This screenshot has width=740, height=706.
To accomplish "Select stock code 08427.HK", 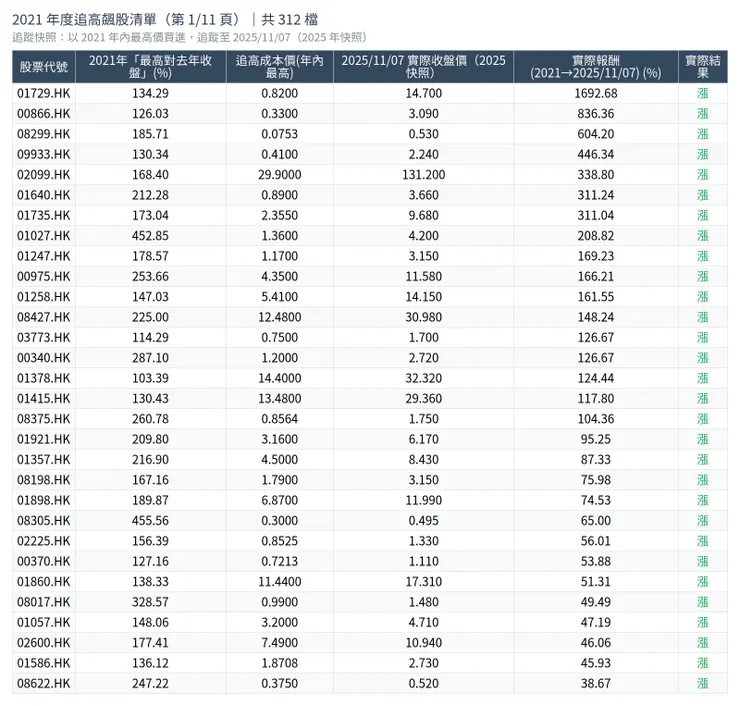I will click(43, 317).
